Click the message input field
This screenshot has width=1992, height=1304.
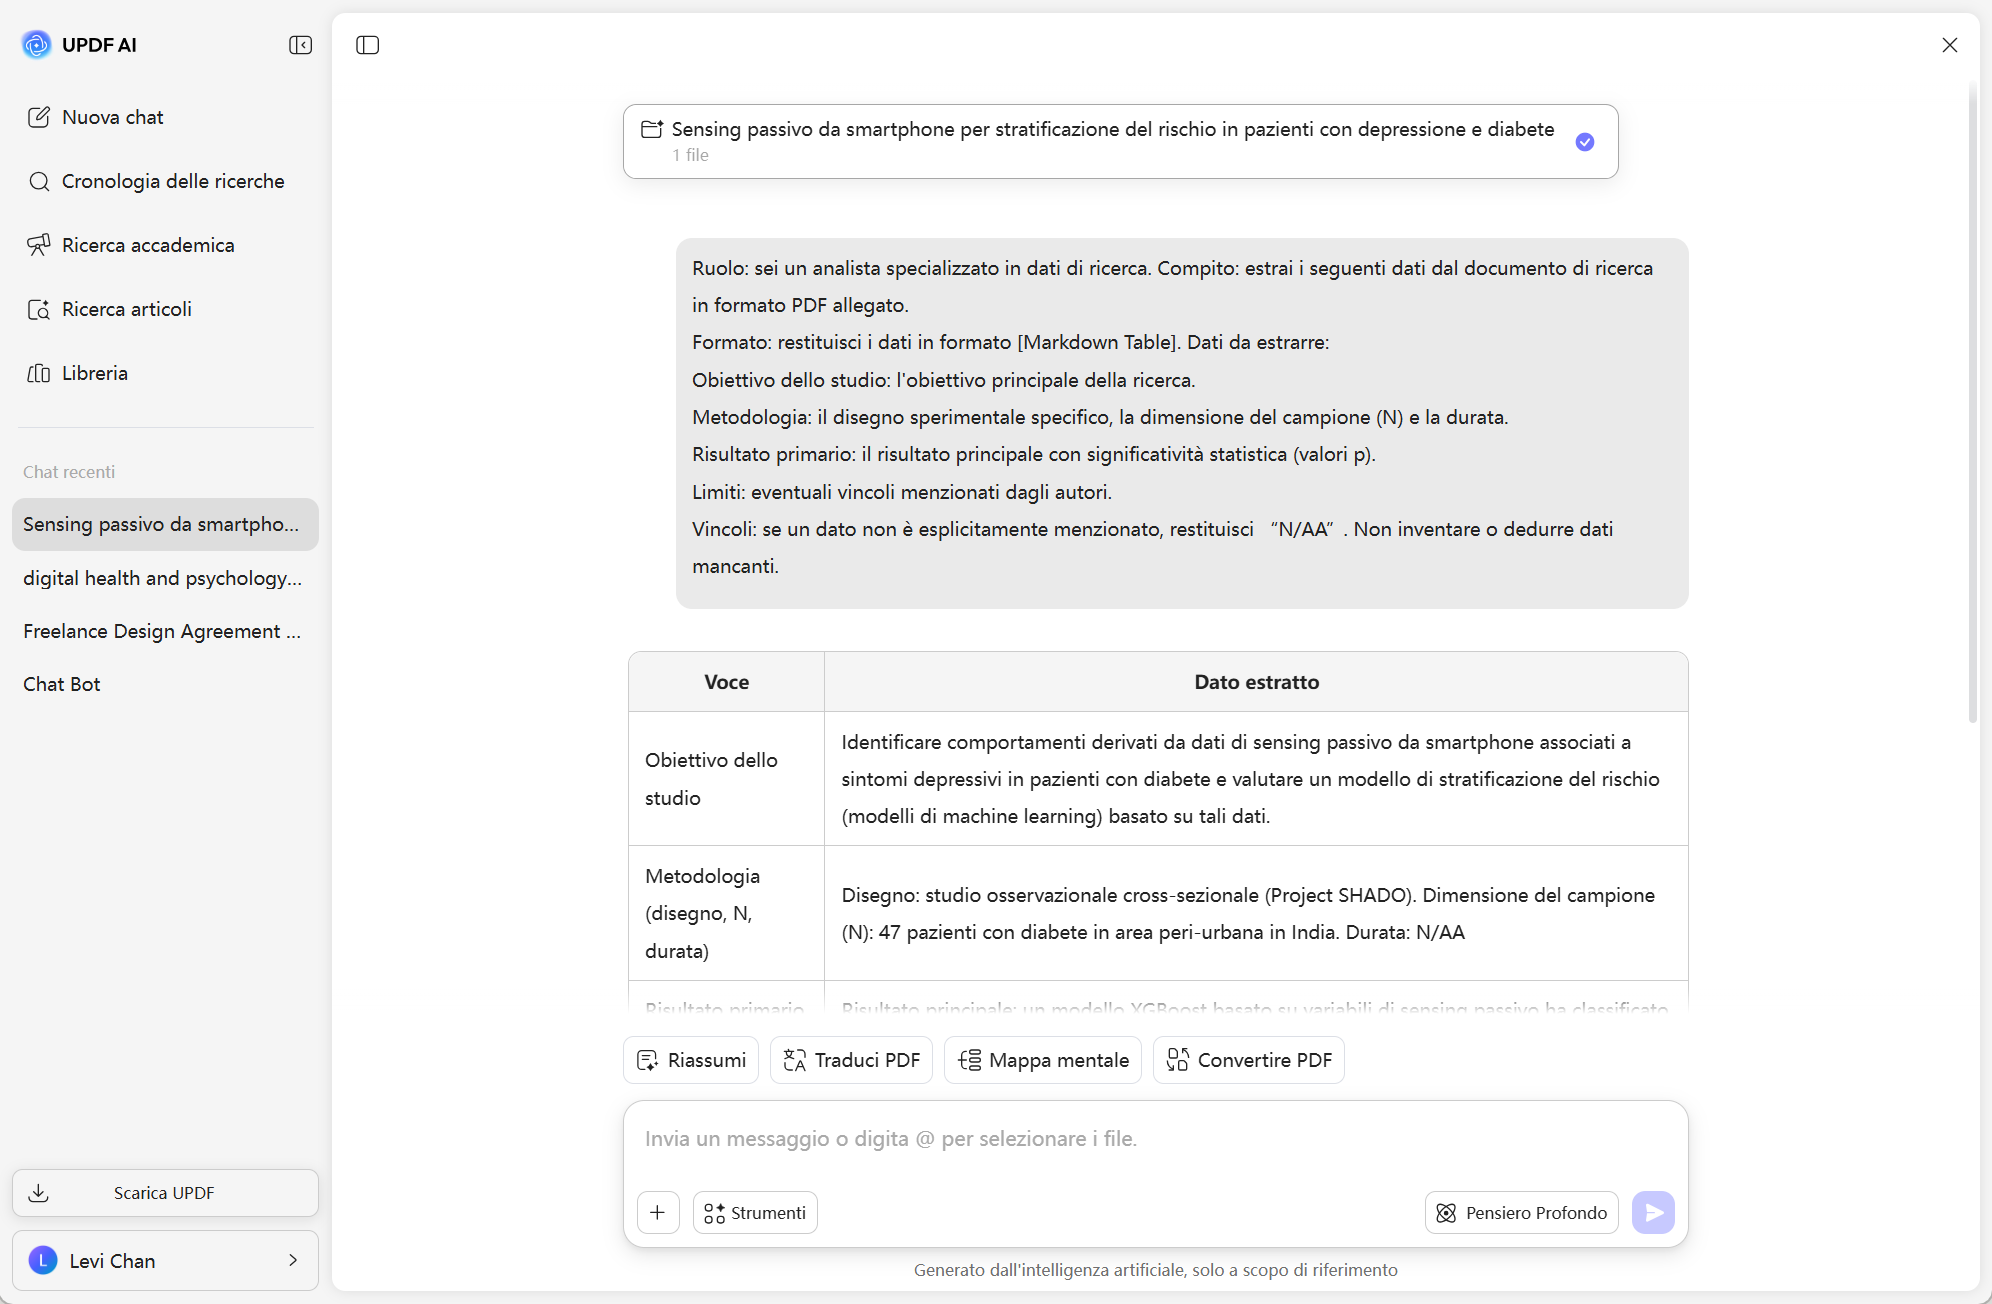click(1155, 1139)
